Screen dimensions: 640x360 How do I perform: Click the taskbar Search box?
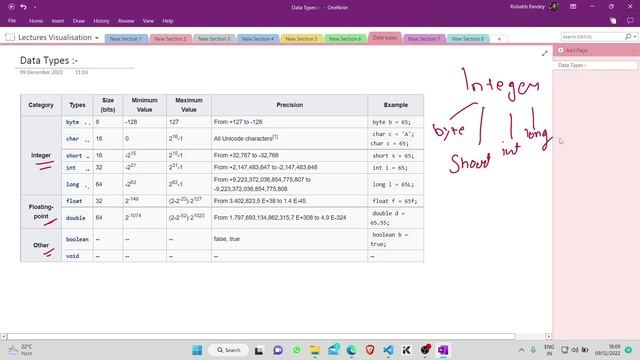229,350
